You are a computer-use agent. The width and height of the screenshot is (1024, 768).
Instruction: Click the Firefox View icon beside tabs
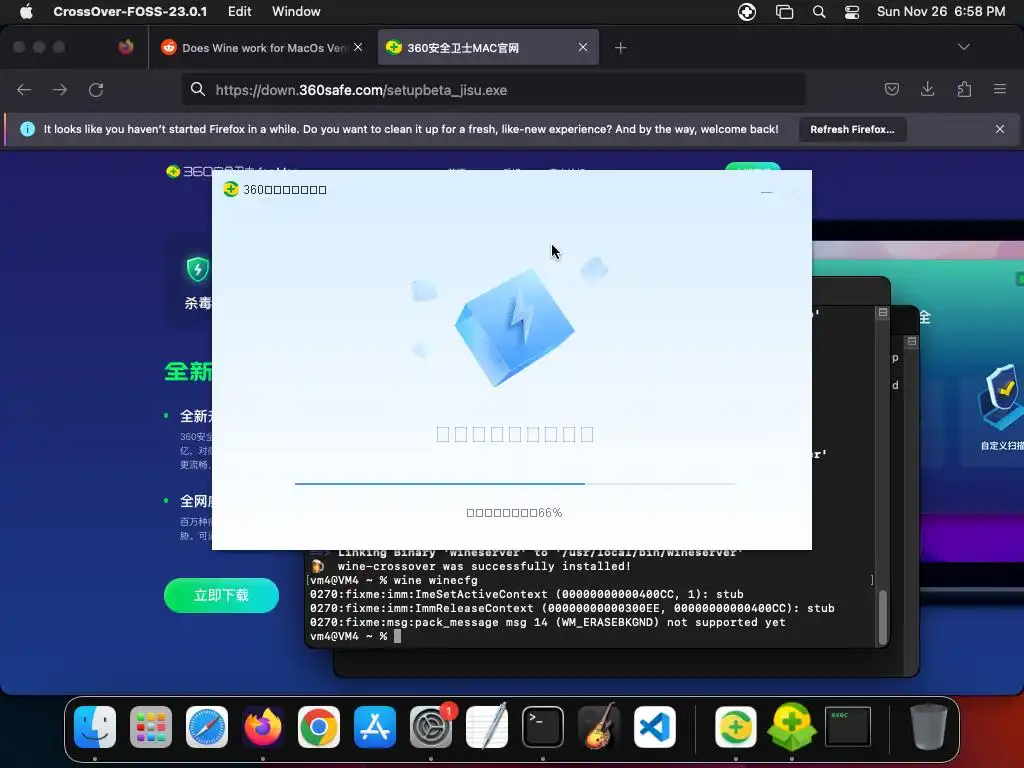[x=126, y=47]
